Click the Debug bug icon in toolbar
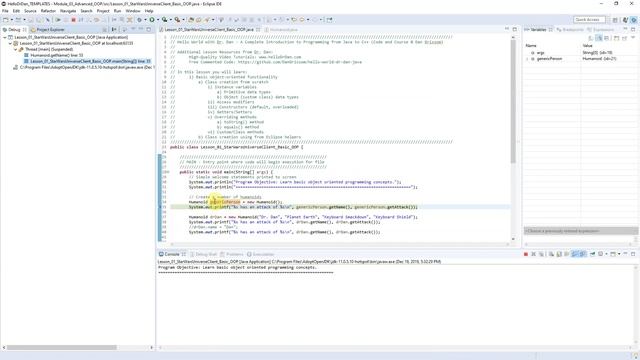The width and height of the screenshot is (640, 360). click(140, 20)
